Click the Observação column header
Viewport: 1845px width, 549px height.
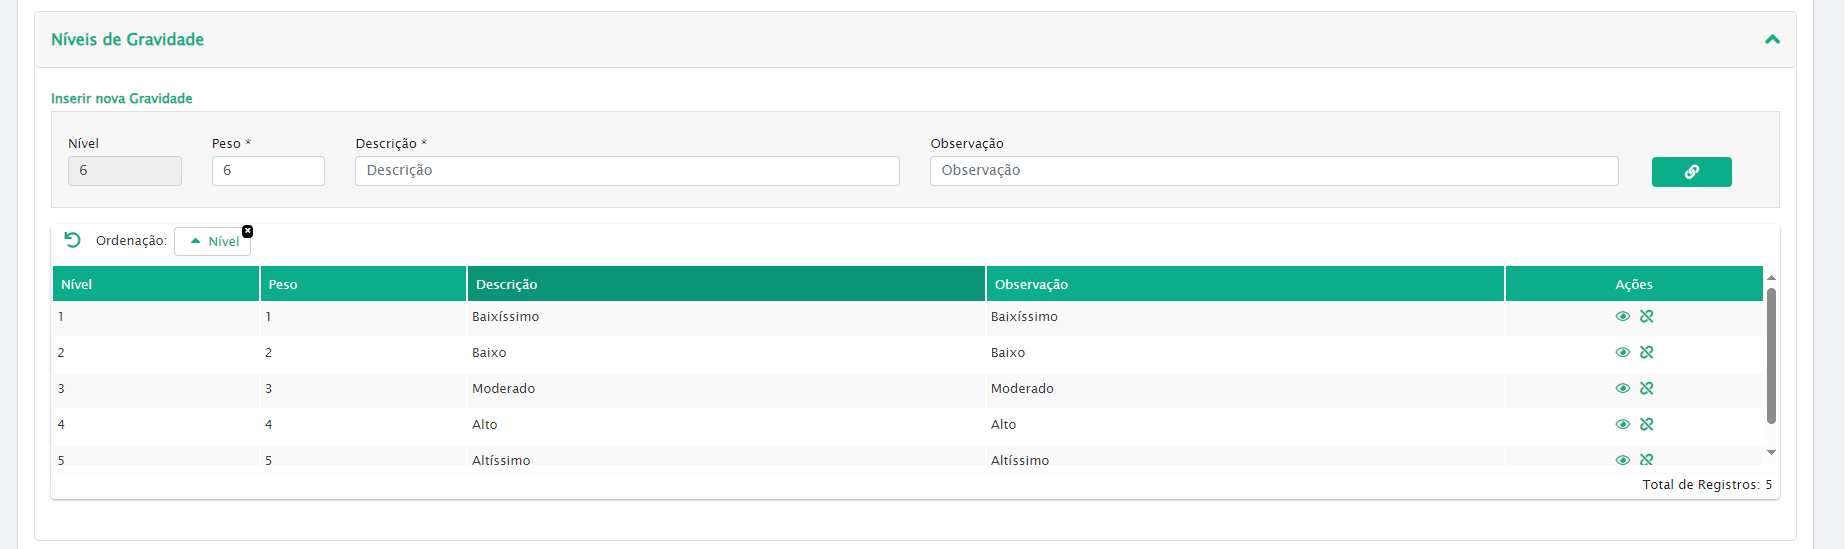click(1244, 284)
